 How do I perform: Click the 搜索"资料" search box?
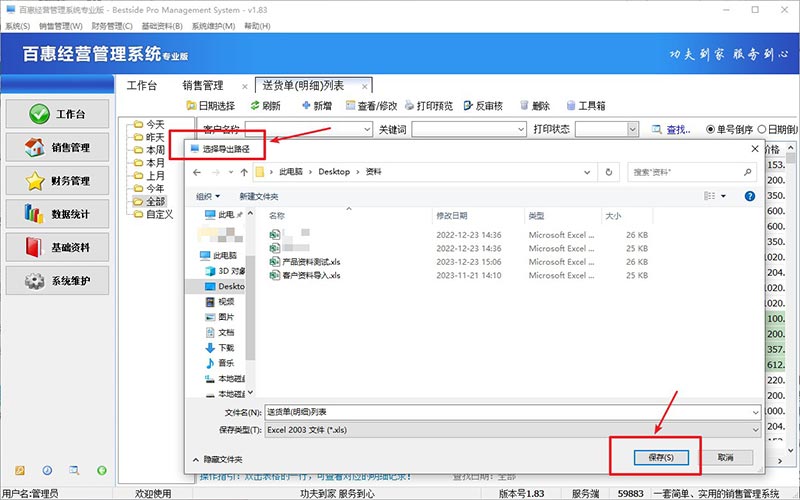click(691, 172)
